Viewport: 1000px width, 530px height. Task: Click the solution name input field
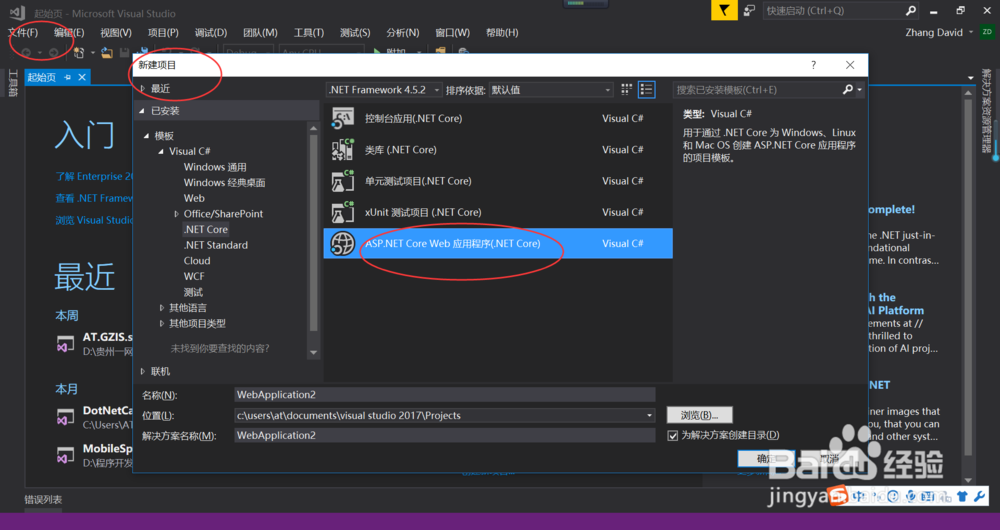pyautogui.click(x=445, y=436)
